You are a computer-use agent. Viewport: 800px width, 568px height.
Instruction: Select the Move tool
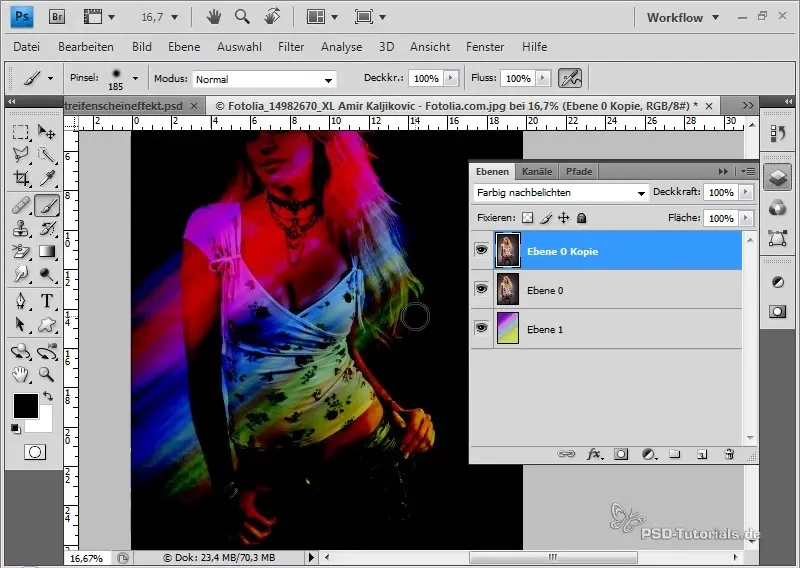coord(46,133)
